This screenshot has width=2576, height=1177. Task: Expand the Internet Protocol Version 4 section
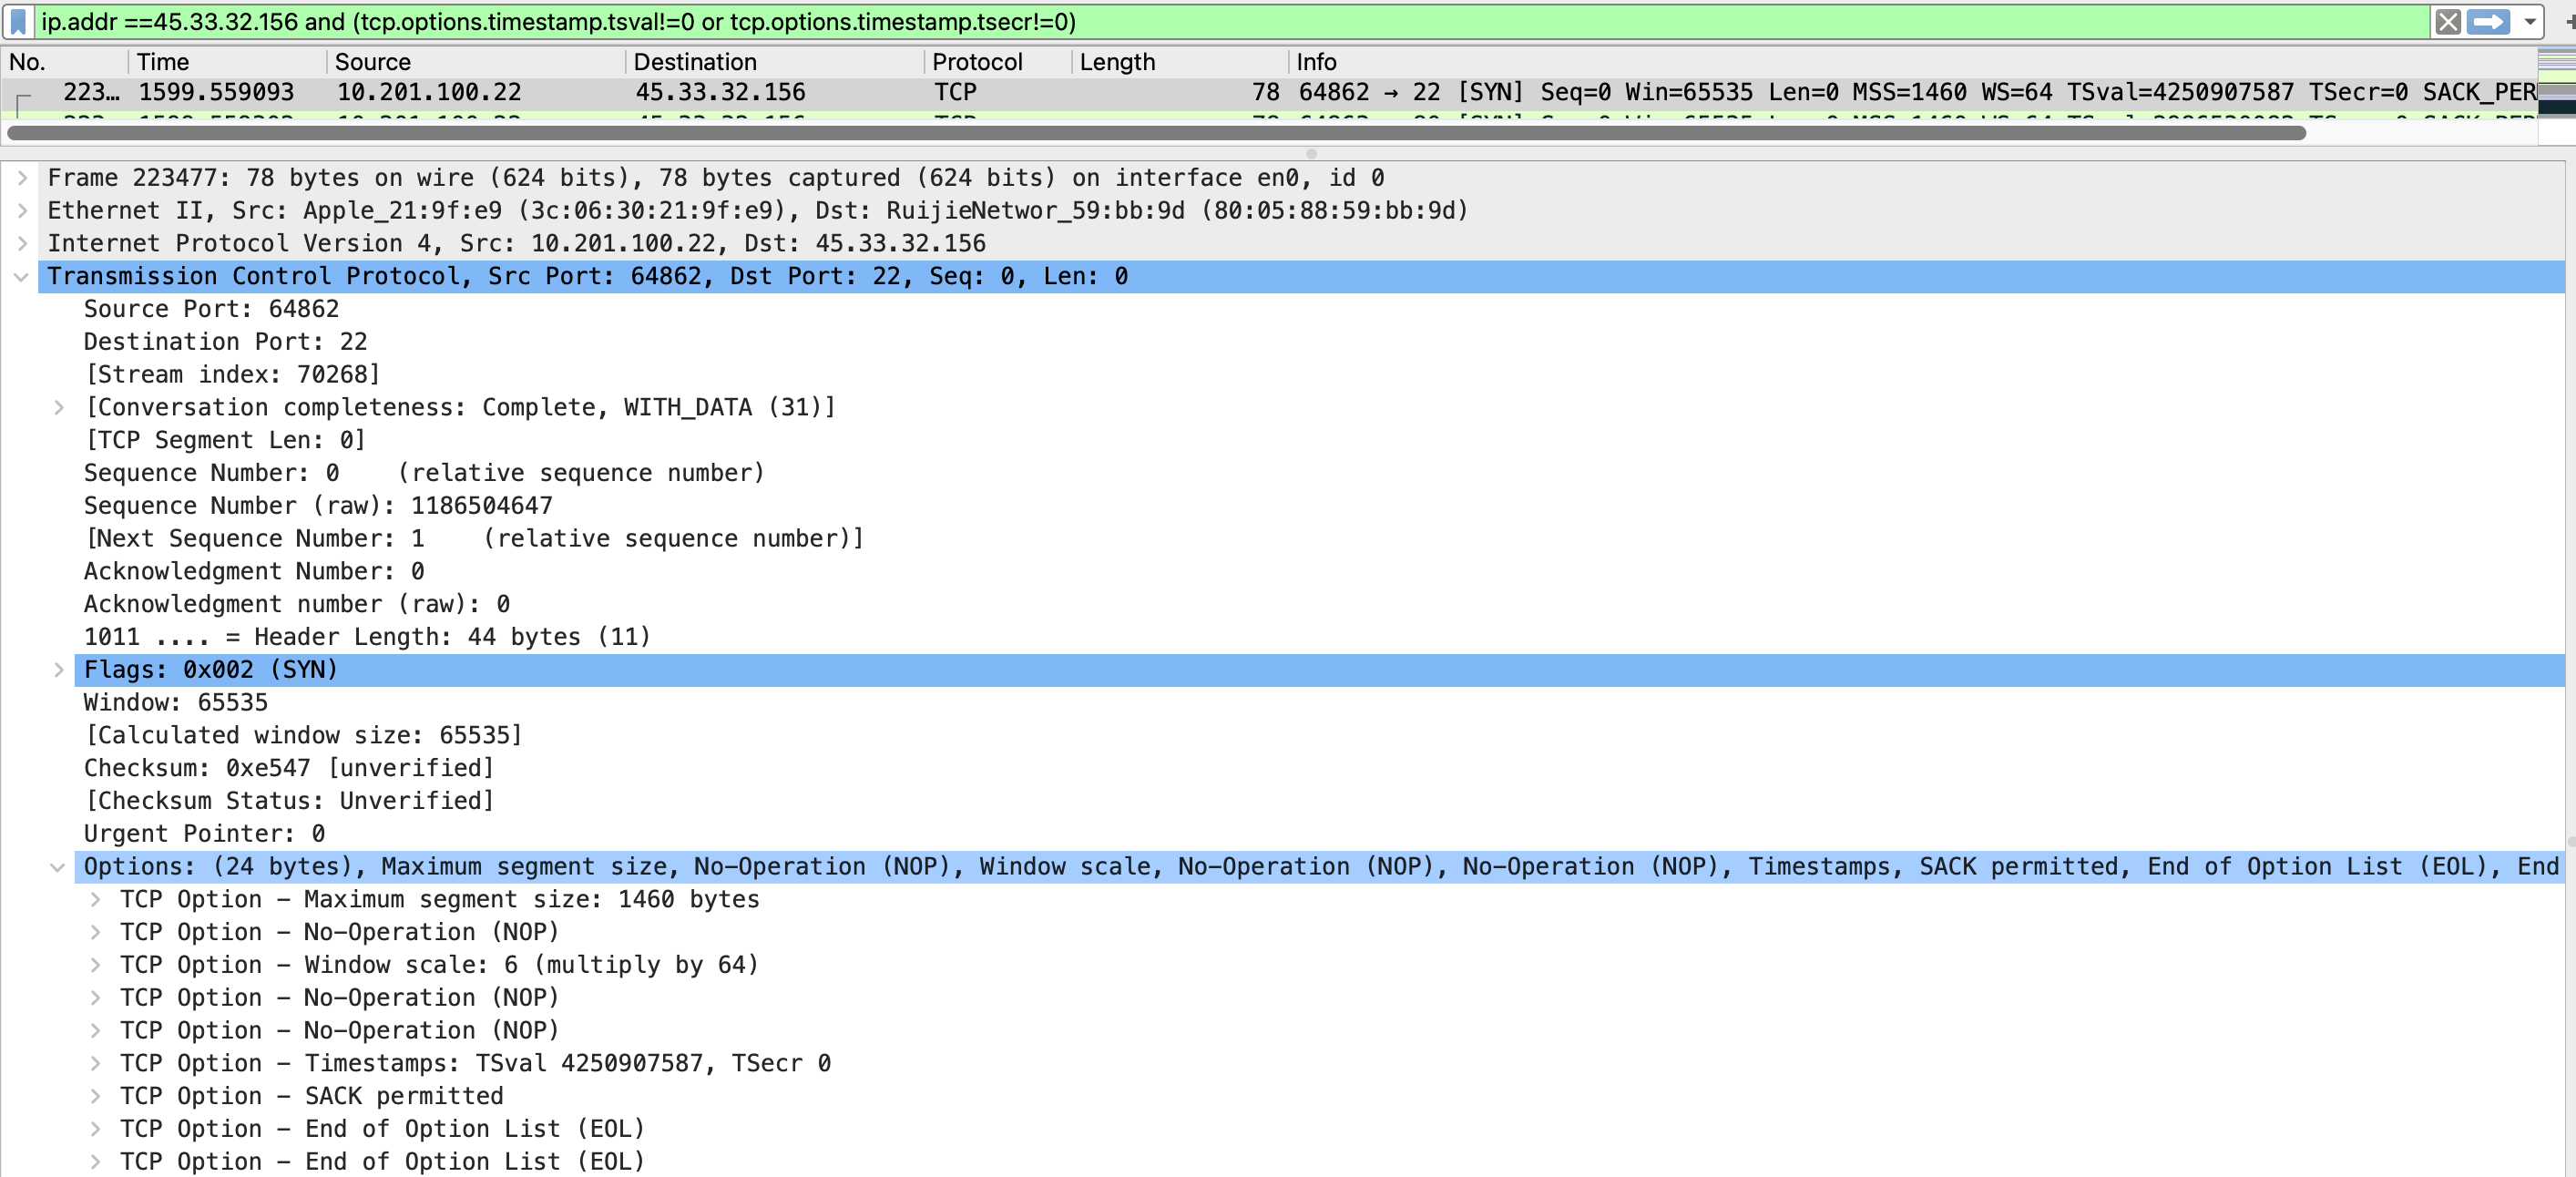click(22, 243)
